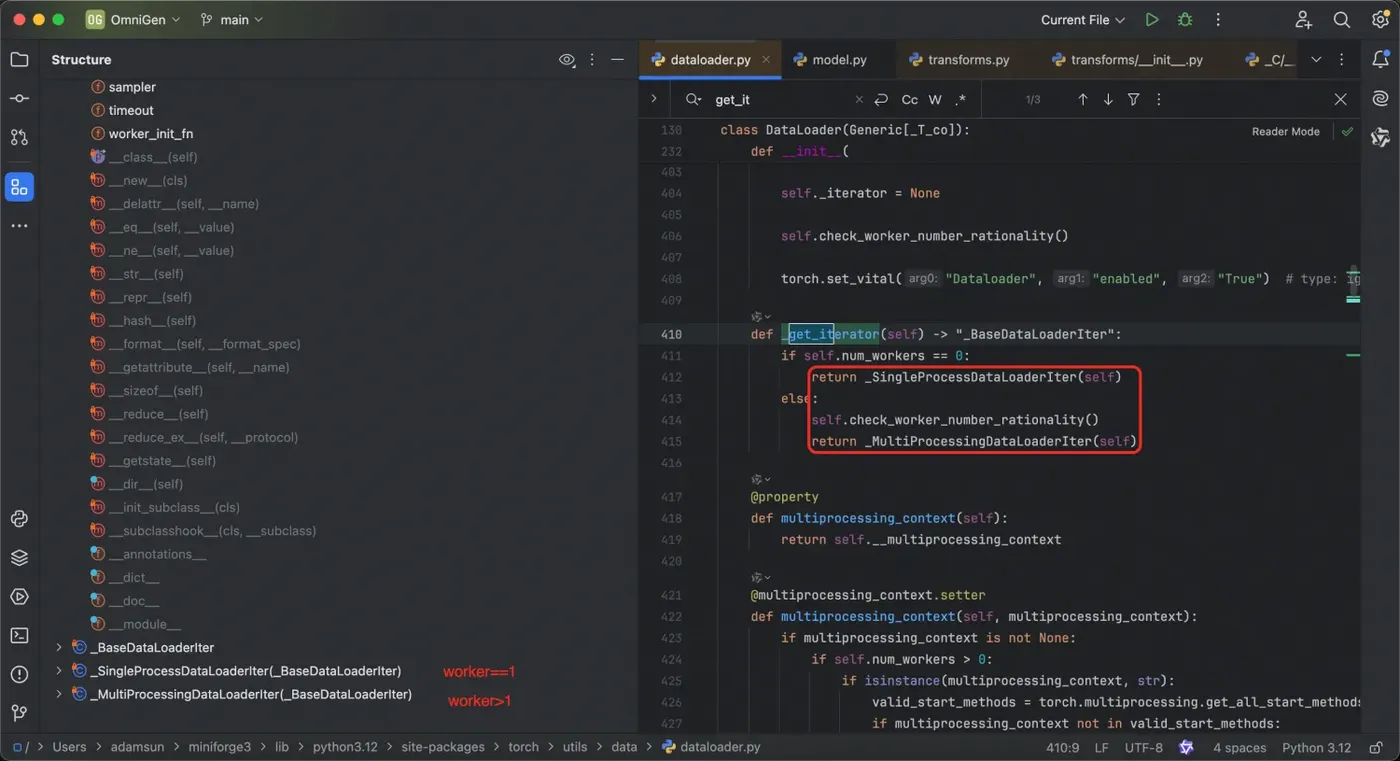1400x761 pixels.
Task: Open the Problems tool window
Action: (19, 674)
